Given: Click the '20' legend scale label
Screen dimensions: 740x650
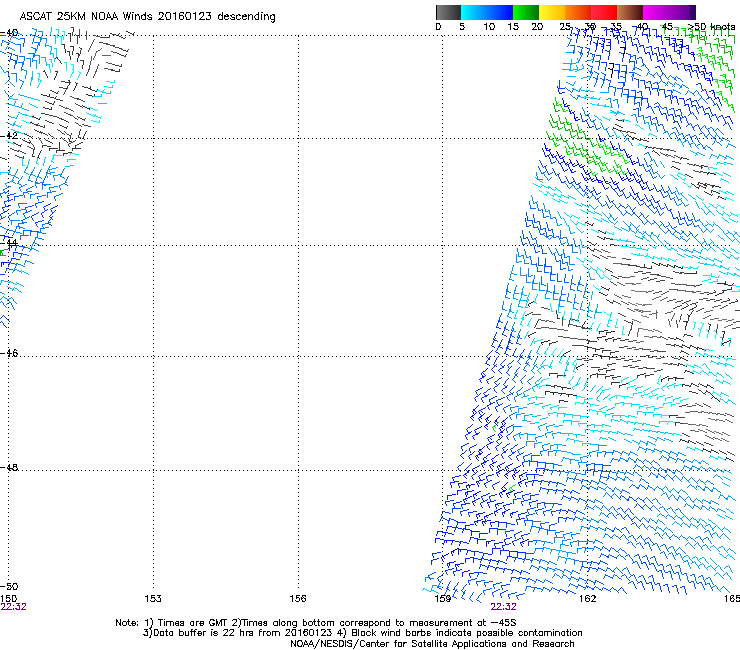Looking at the screenshot, I should (537, 27).
